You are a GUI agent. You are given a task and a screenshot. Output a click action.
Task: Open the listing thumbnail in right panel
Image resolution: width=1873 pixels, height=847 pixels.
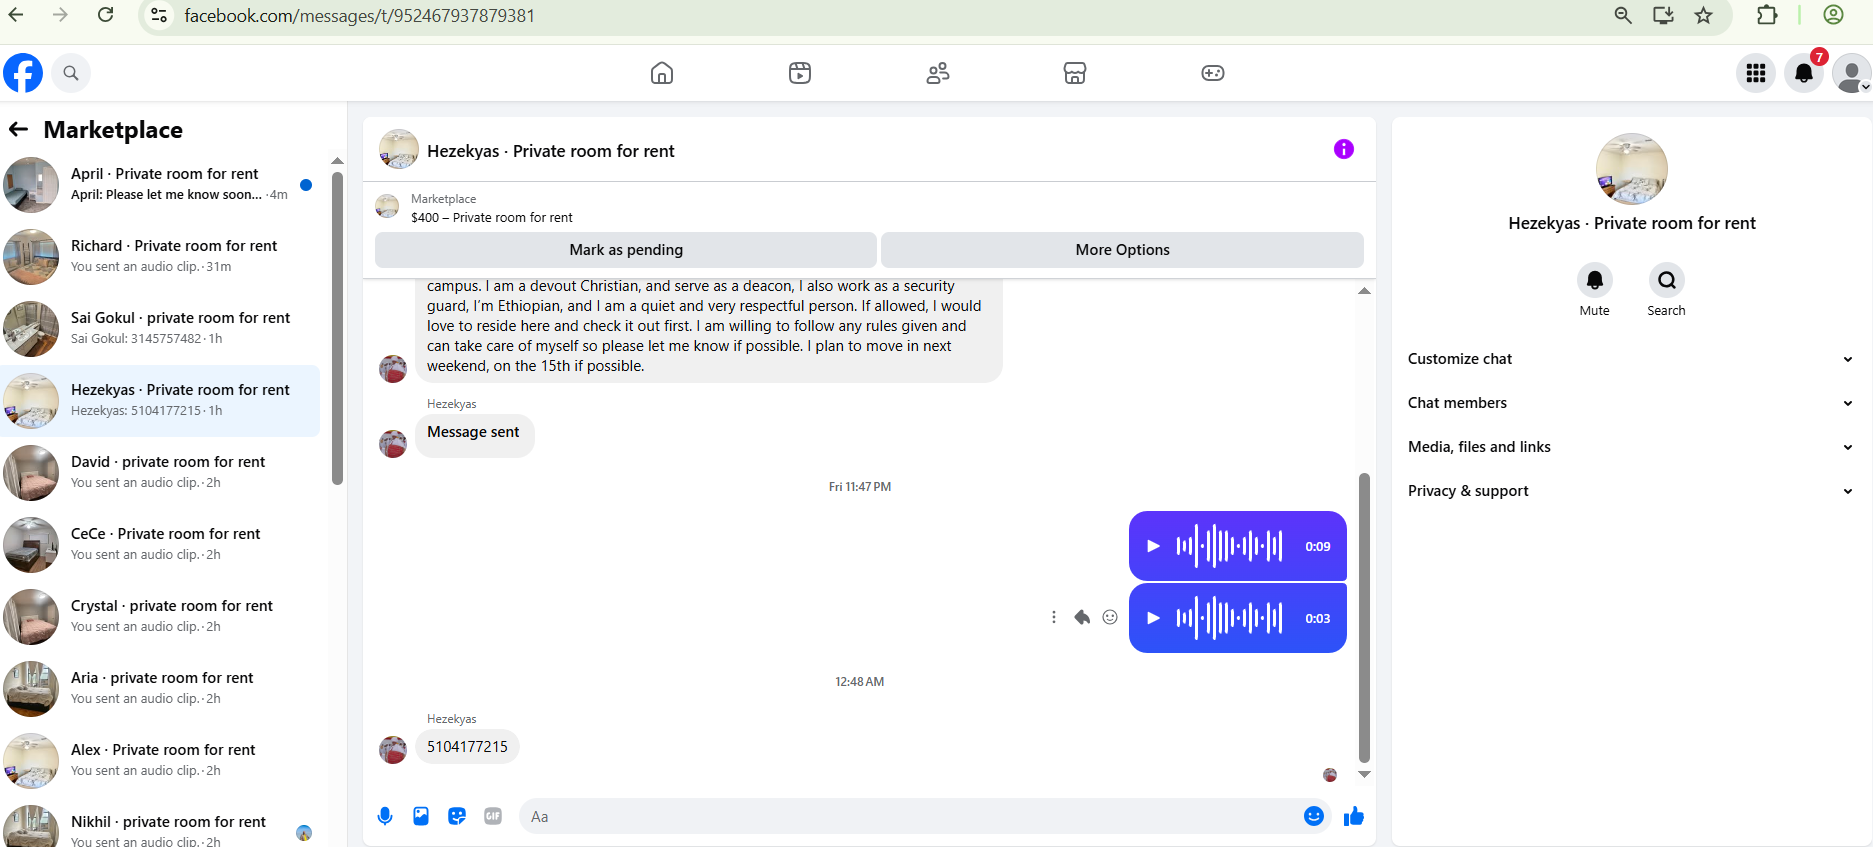point(1632,169)
